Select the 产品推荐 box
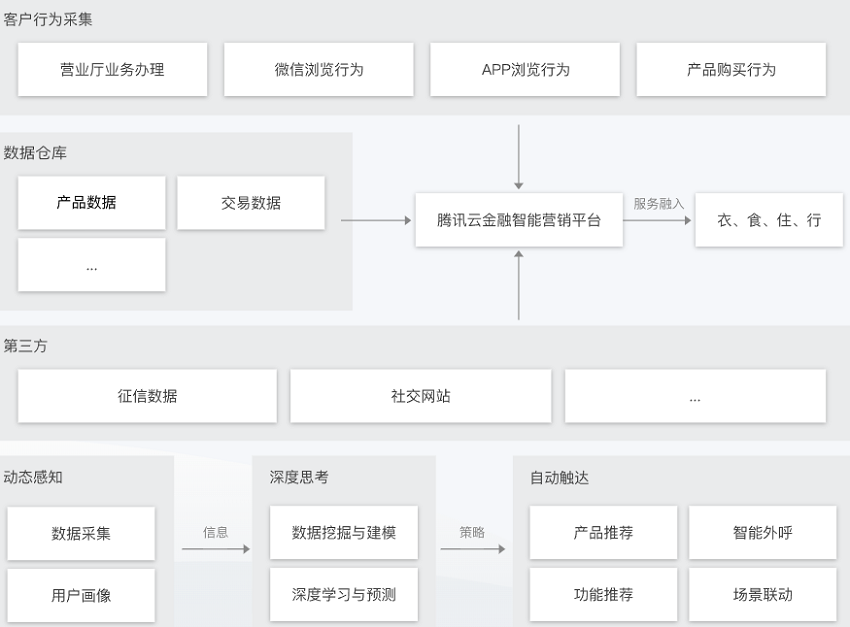The width and height of the screenshot is (850, 627). (603, 533)
